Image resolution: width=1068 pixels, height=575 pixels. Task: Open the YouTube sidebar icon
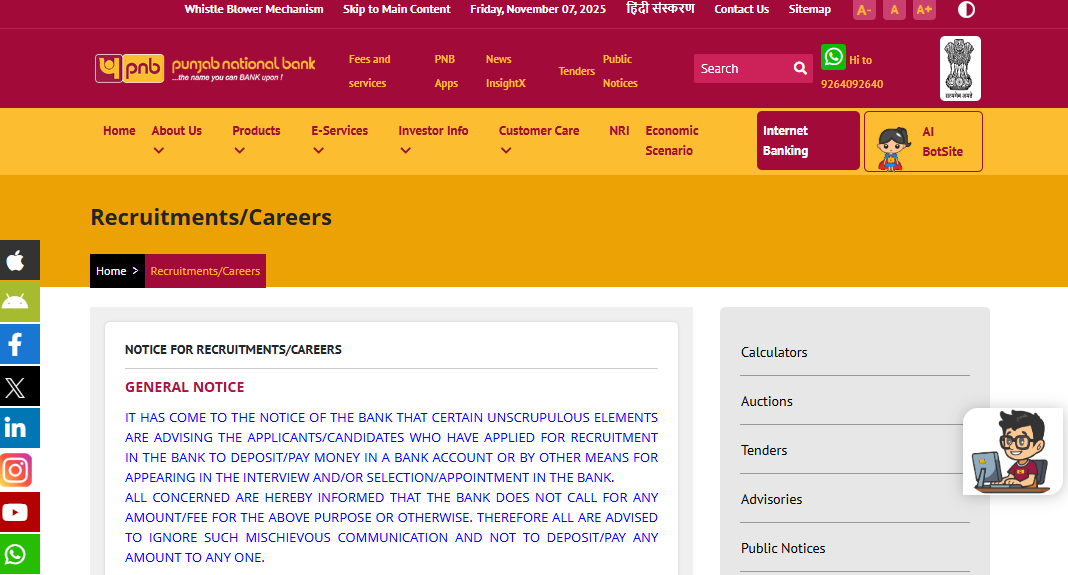[20, 512]
